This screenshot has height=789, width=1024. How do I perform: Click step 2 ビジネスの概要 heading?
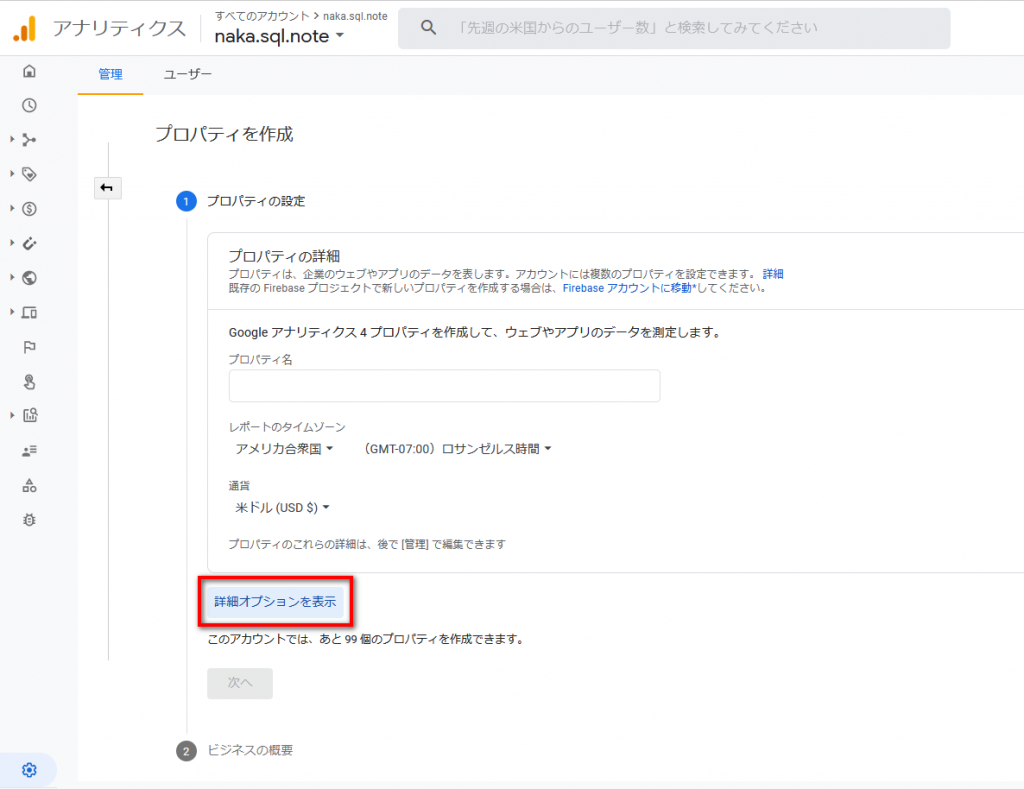250,750
